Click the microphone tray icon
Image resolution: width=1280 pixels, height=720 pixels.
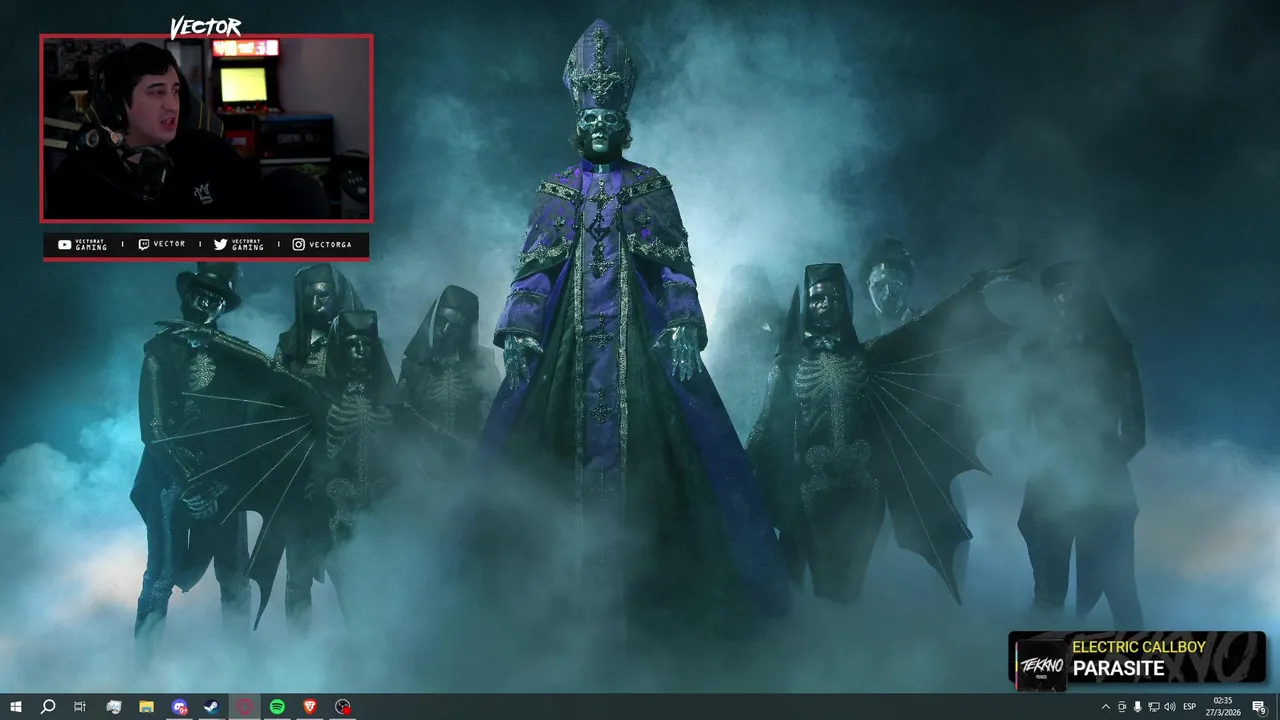click(1137, 707)
